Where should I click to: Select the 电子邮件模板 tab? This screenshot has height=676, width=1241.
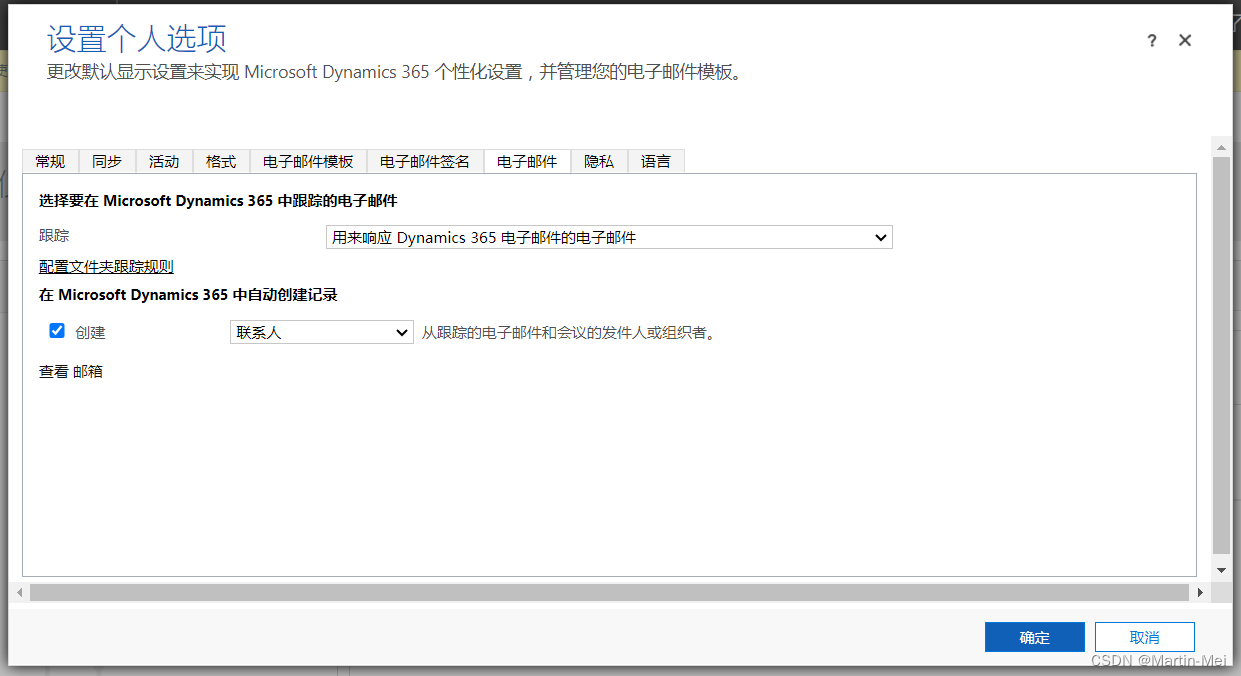tap(308, 161)
